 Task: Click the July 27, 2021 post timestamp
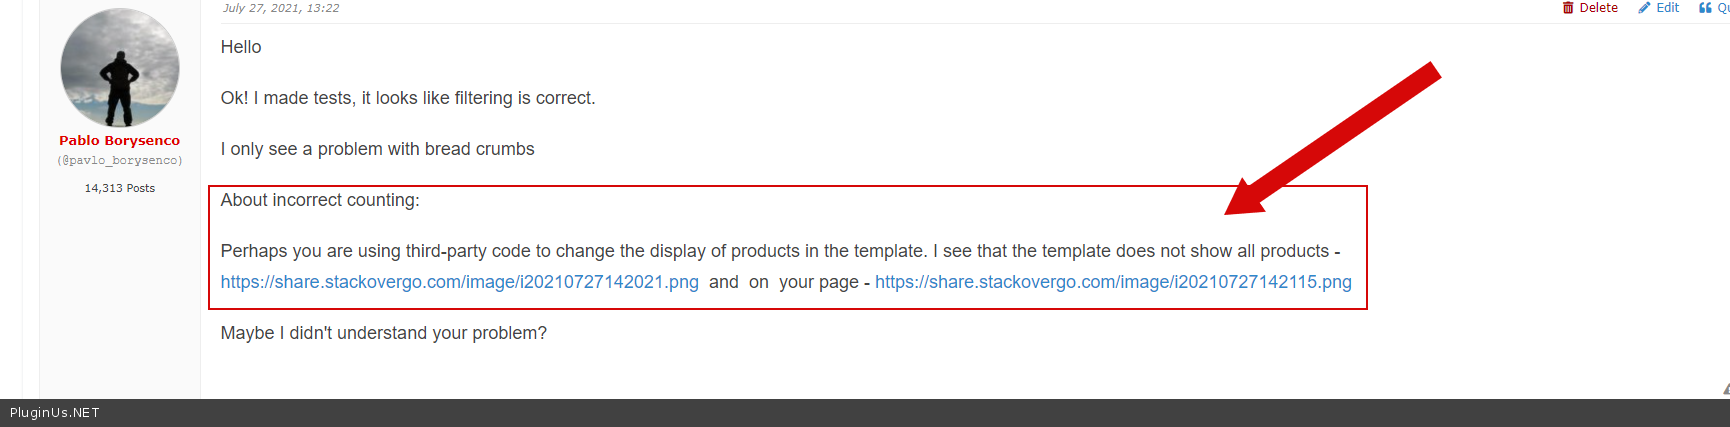281,8
